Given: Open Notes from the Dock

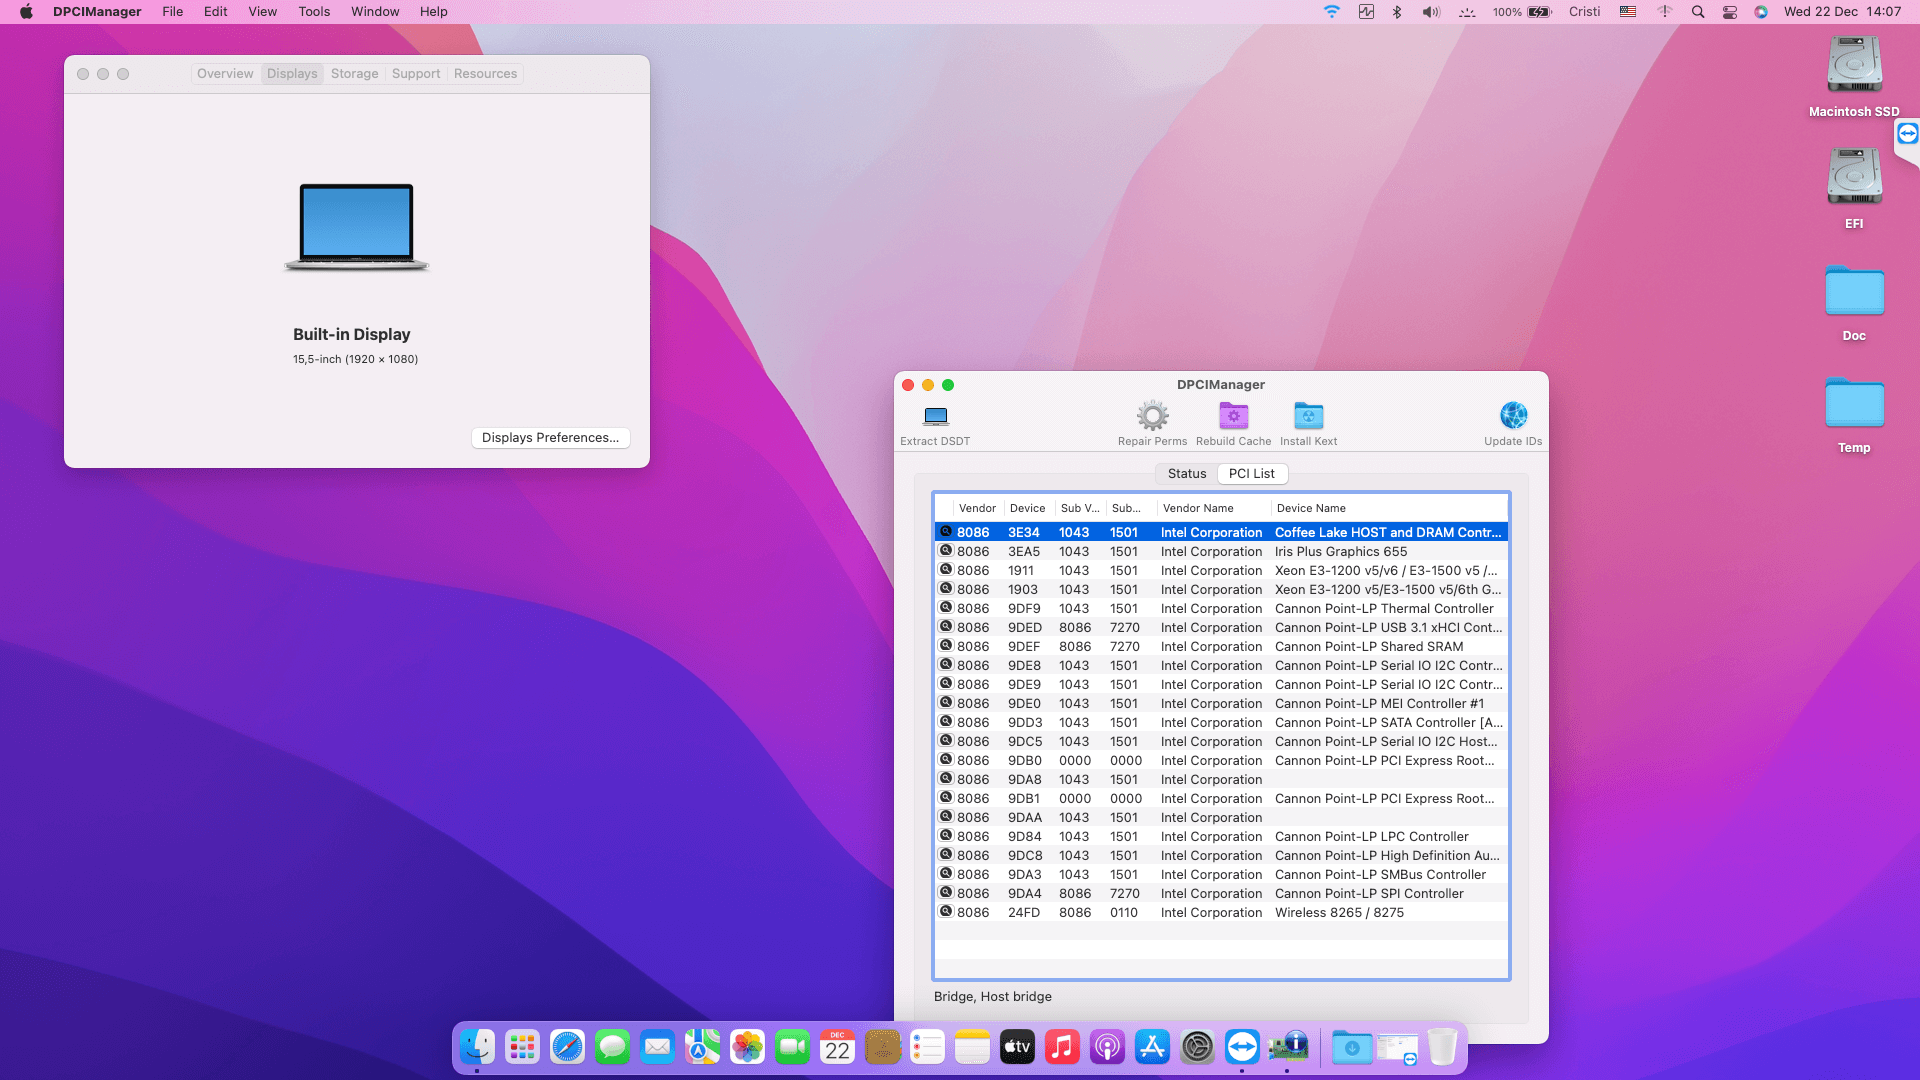Looking at the screenshot, I should (x=972, y=1047).
